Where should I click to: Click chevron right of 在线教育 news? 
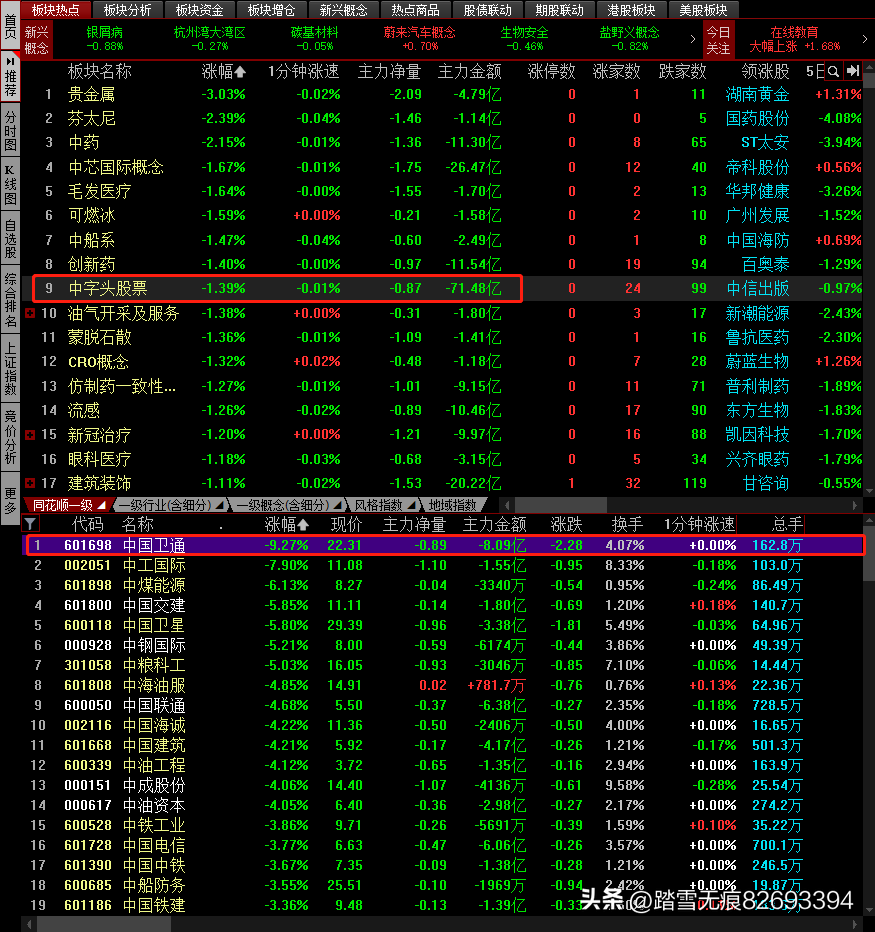pyautogui.click(x=864, y=39)
